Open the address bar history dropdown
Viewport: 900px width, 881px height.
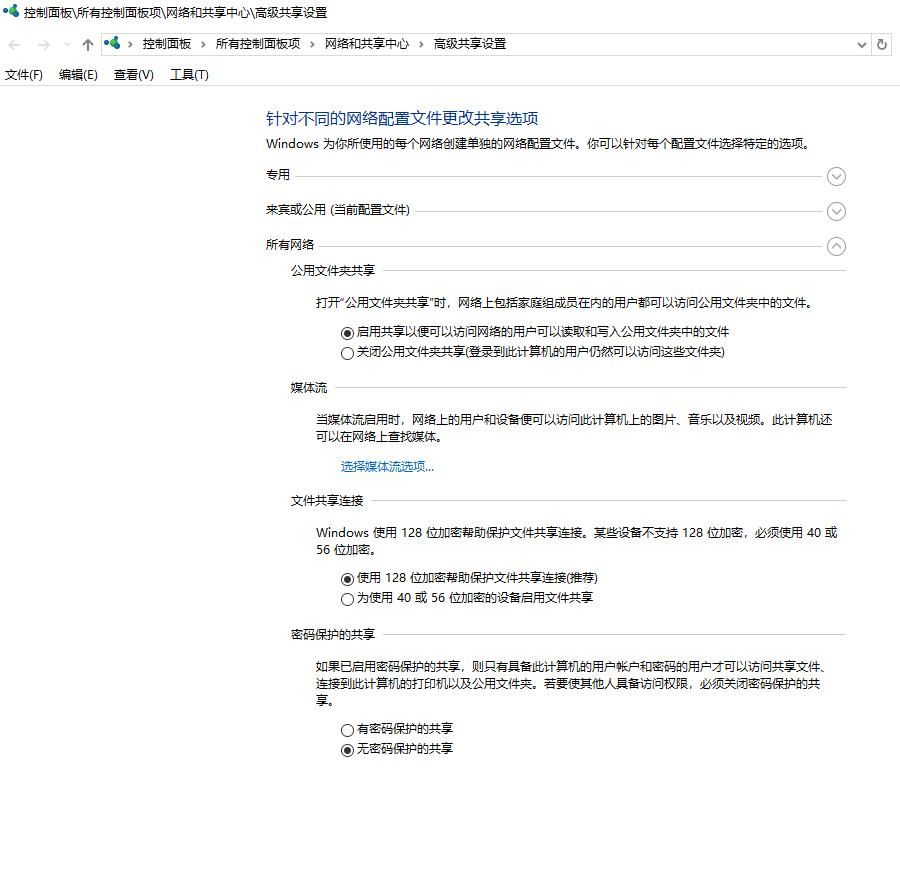click(861, 44)
